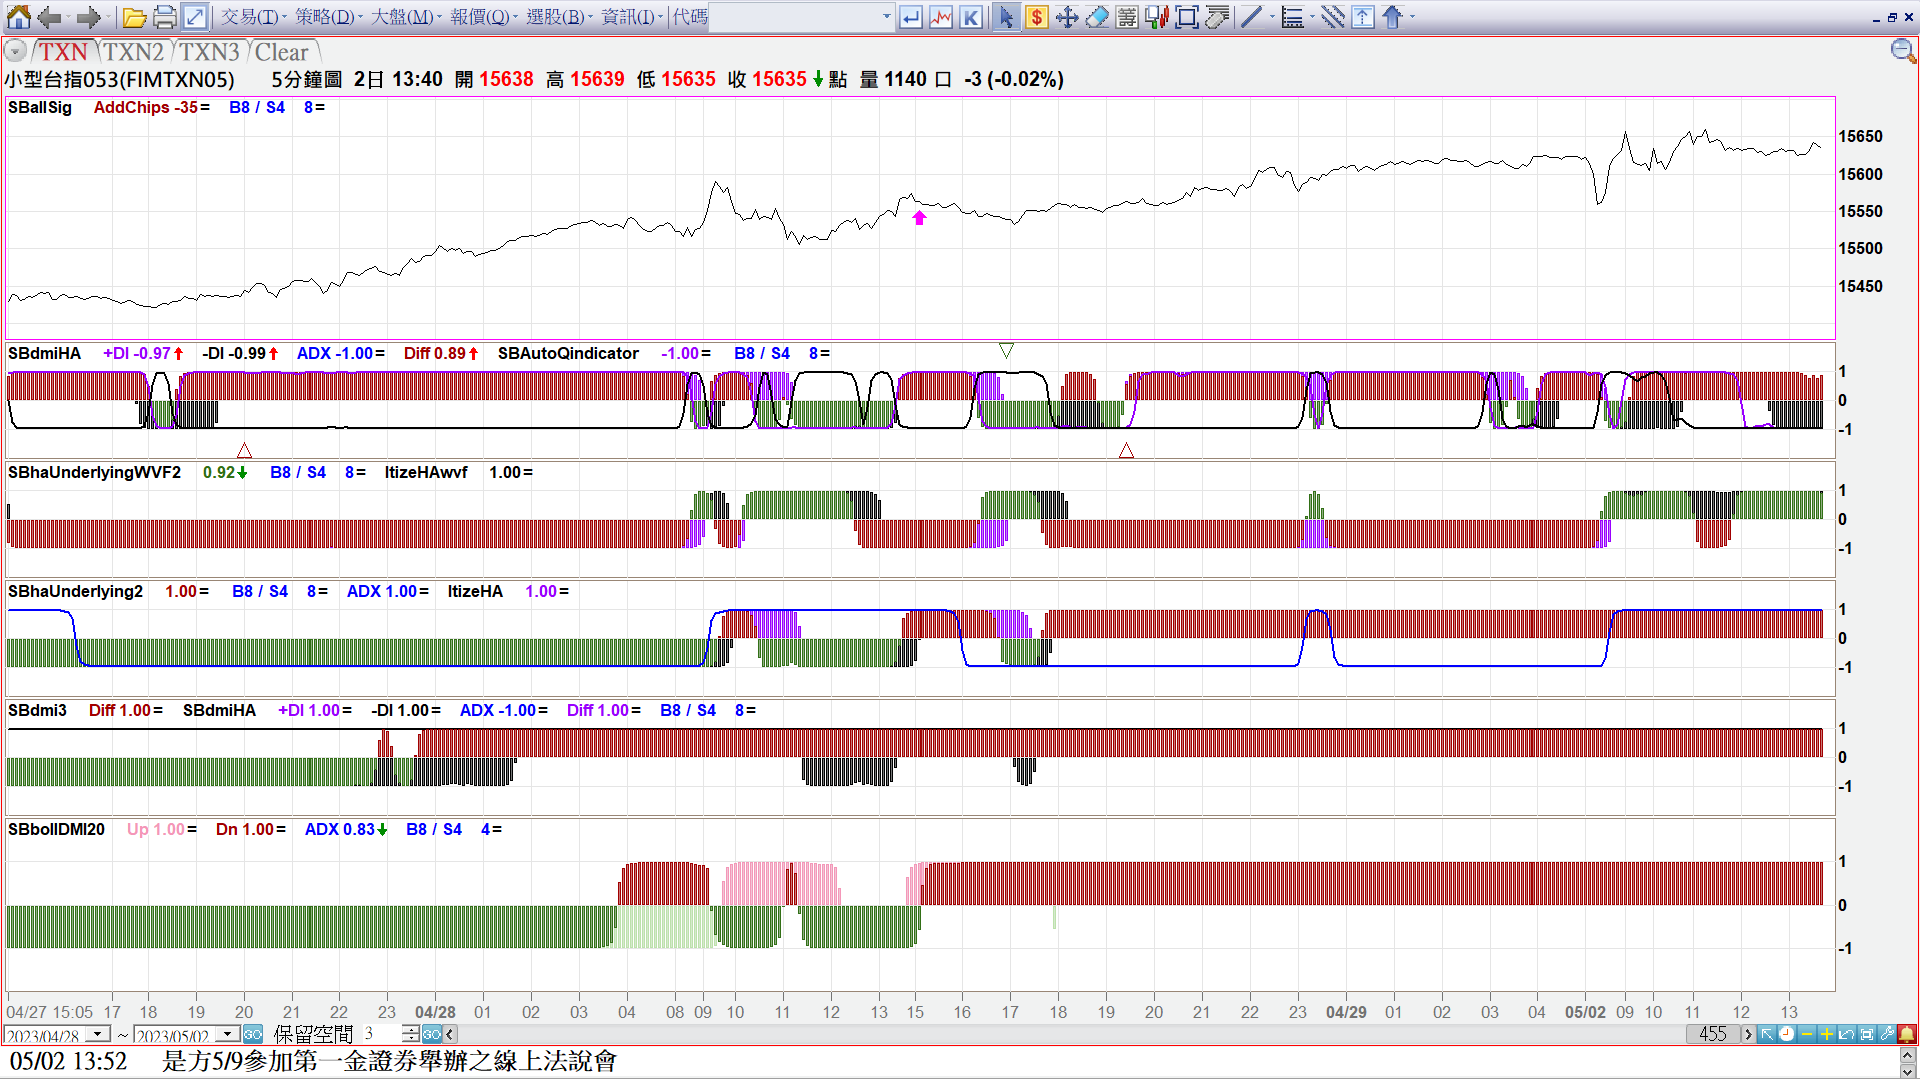
Task: Select the crosshair move tool
Action: tap(1067, 17)
